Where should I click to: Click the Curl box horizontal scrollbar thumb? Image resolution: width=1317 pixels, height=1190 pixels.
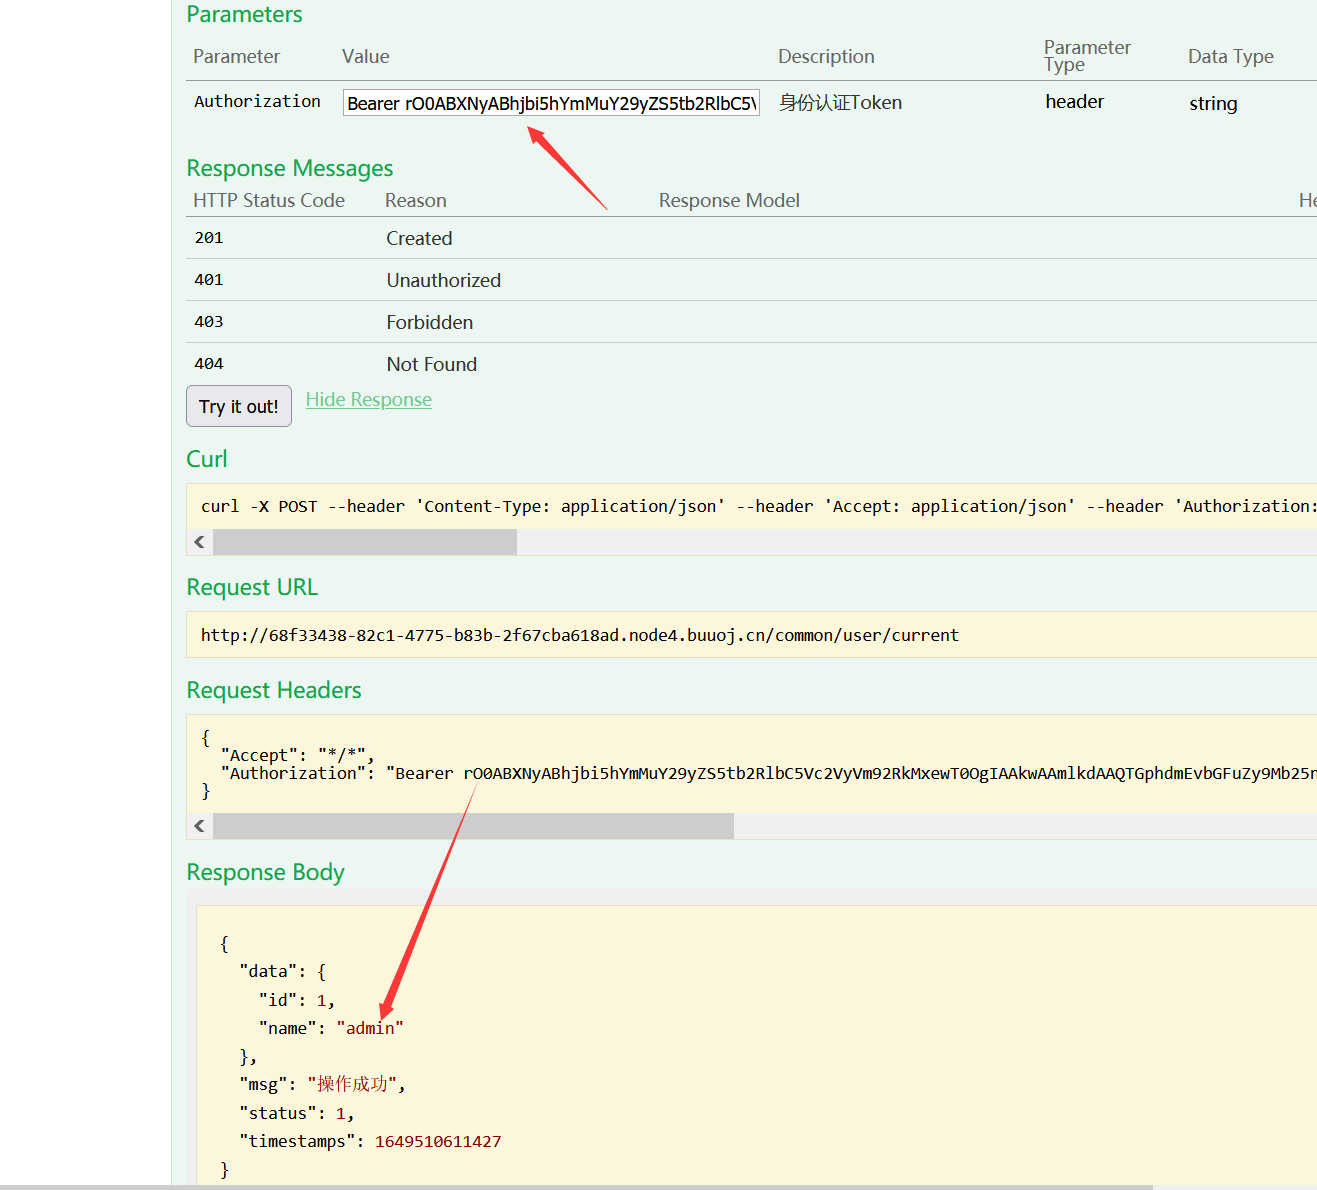[365, 542]
